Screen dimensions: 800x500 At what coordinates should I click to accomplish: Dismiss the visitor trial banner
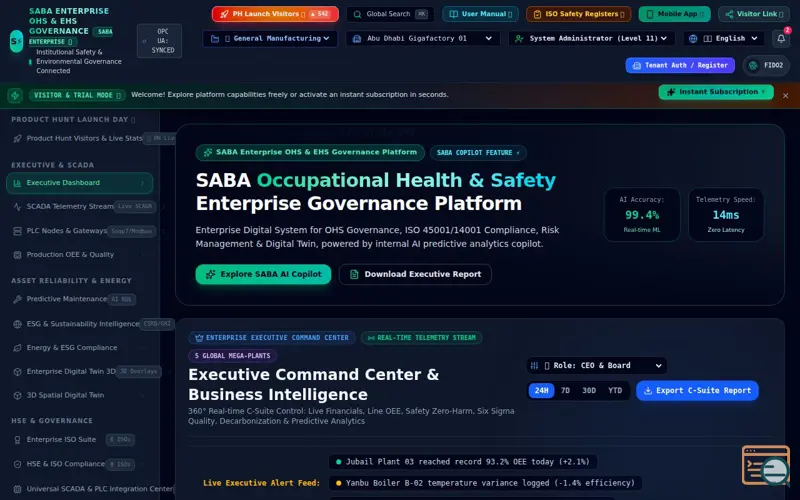[785, 95]
